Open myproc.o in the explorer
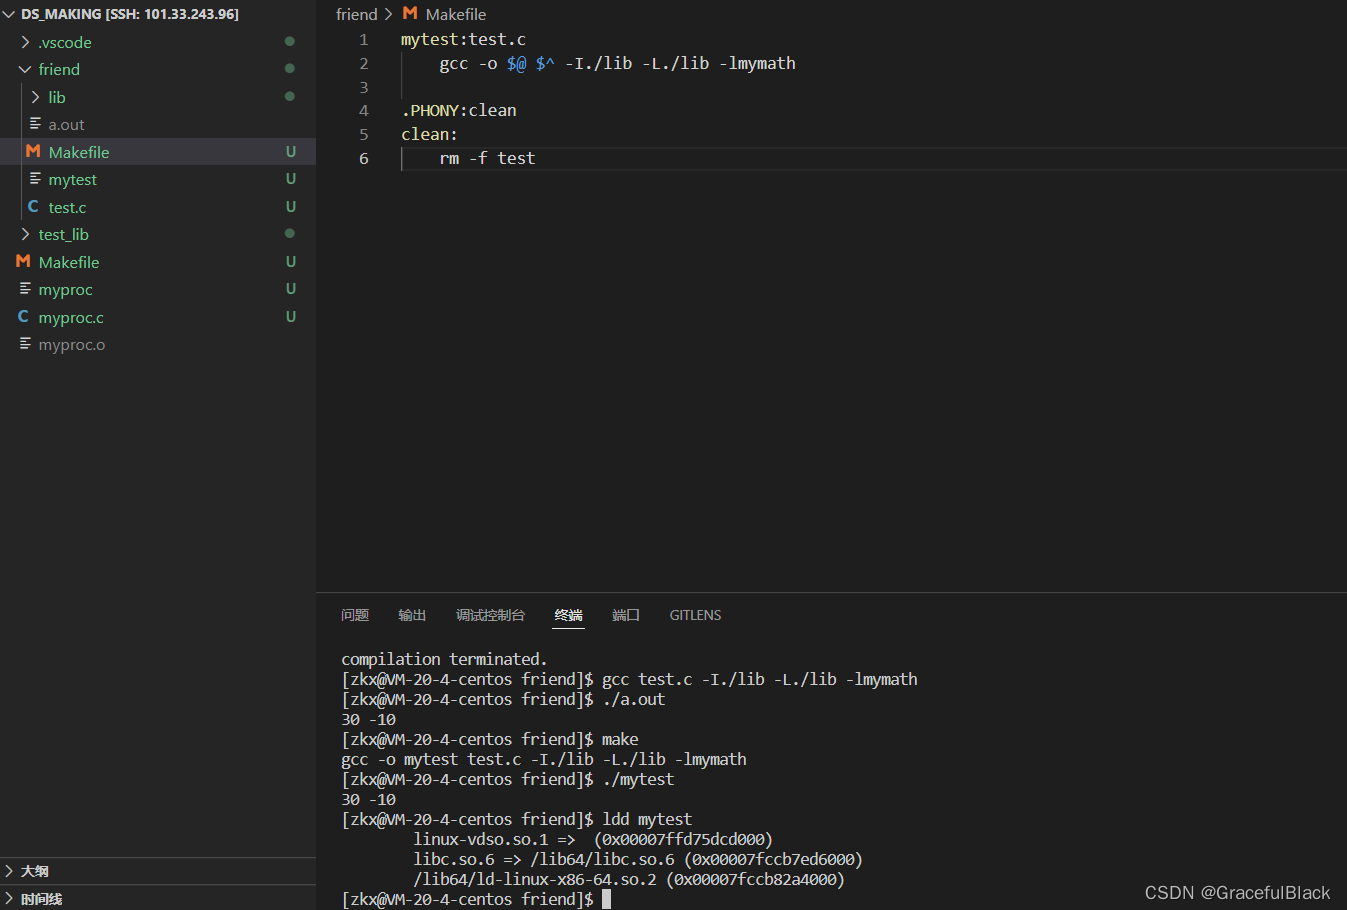The width and height of the screenshot is (1347, 910). 71,344
